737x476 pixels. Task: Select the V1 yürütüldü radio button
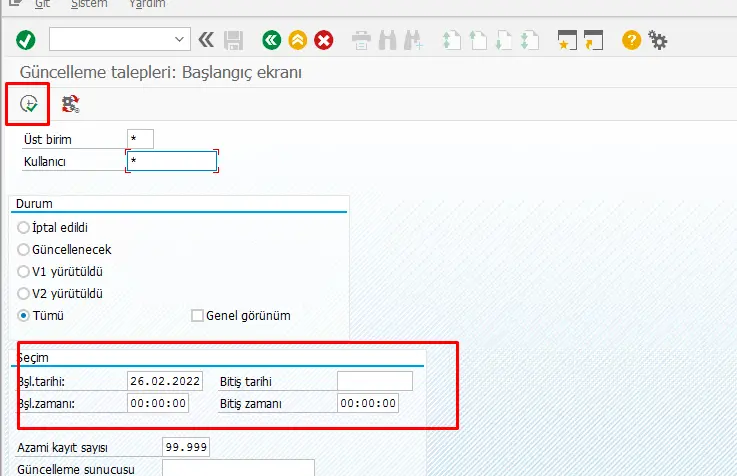pos(24,271)
